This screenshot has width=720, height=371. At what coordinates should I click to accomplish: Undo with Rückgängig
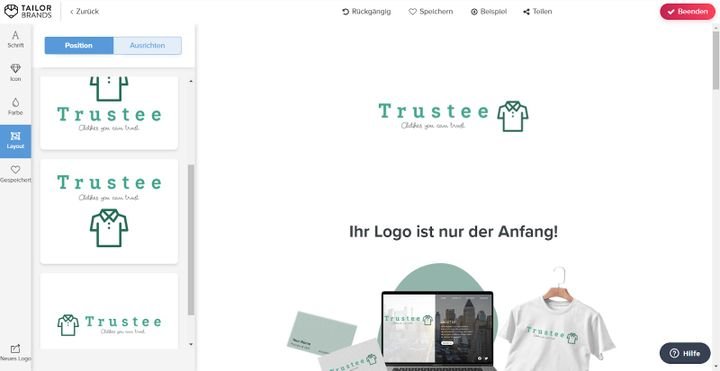tap(366, 11)
